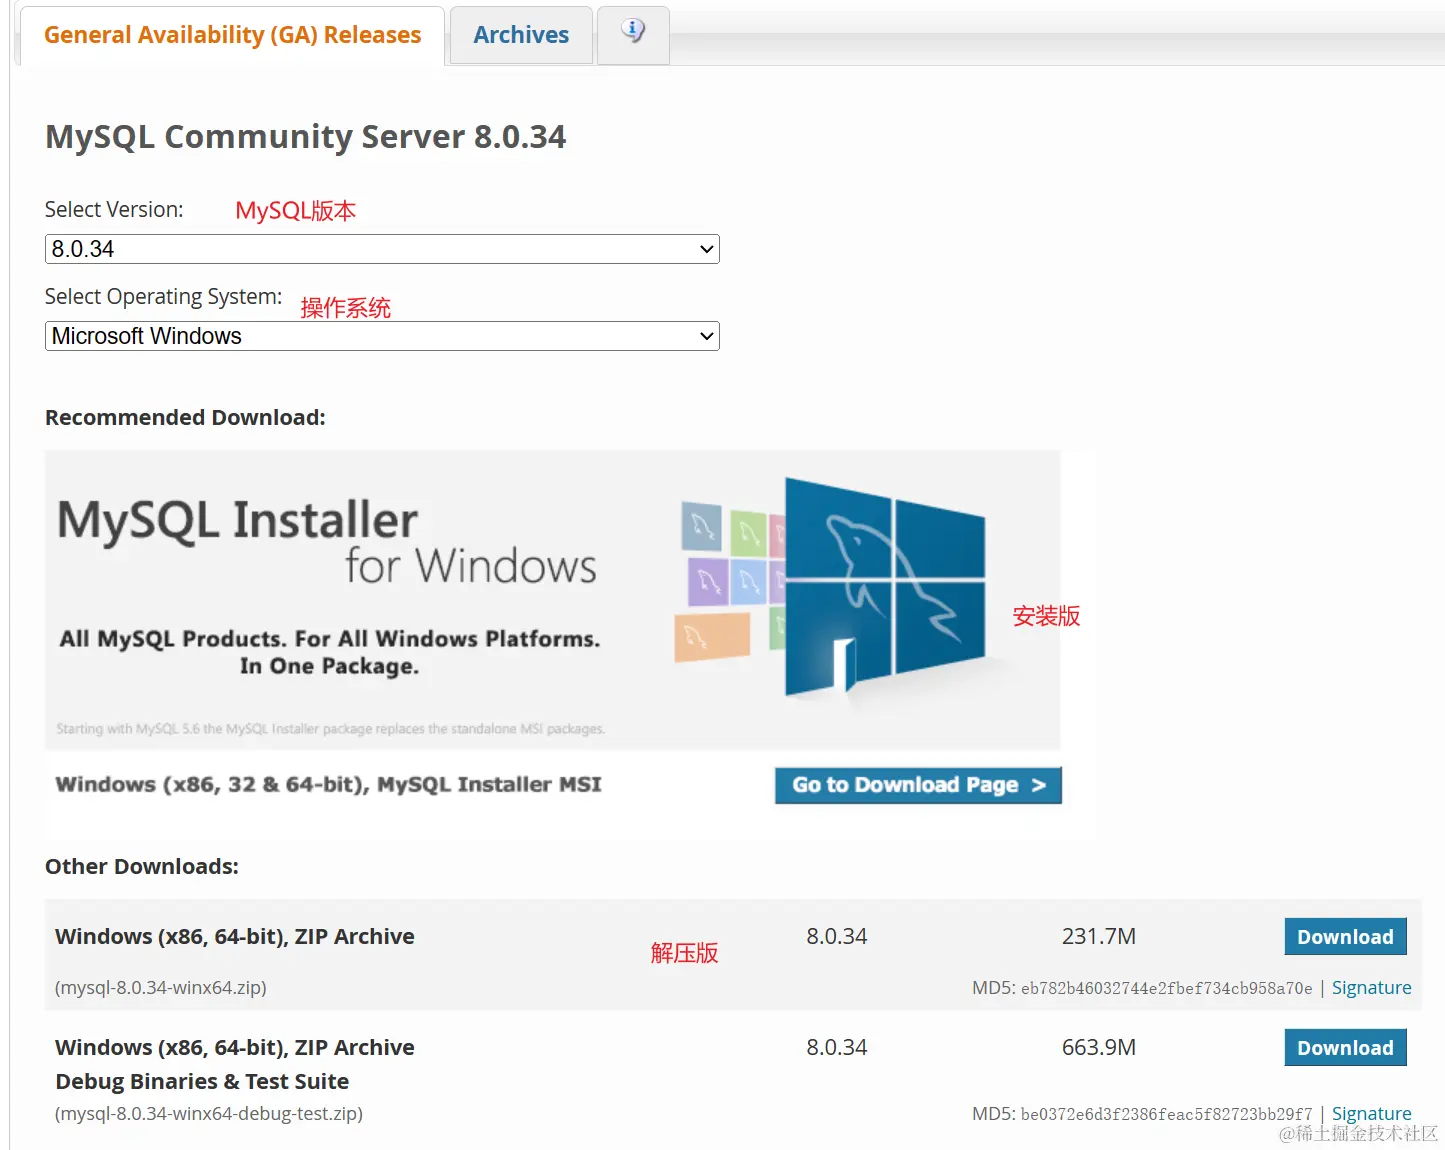Click the MySQL Installer for Windows banner
Screen dimensions: 1445x1150
pos(553,600)
